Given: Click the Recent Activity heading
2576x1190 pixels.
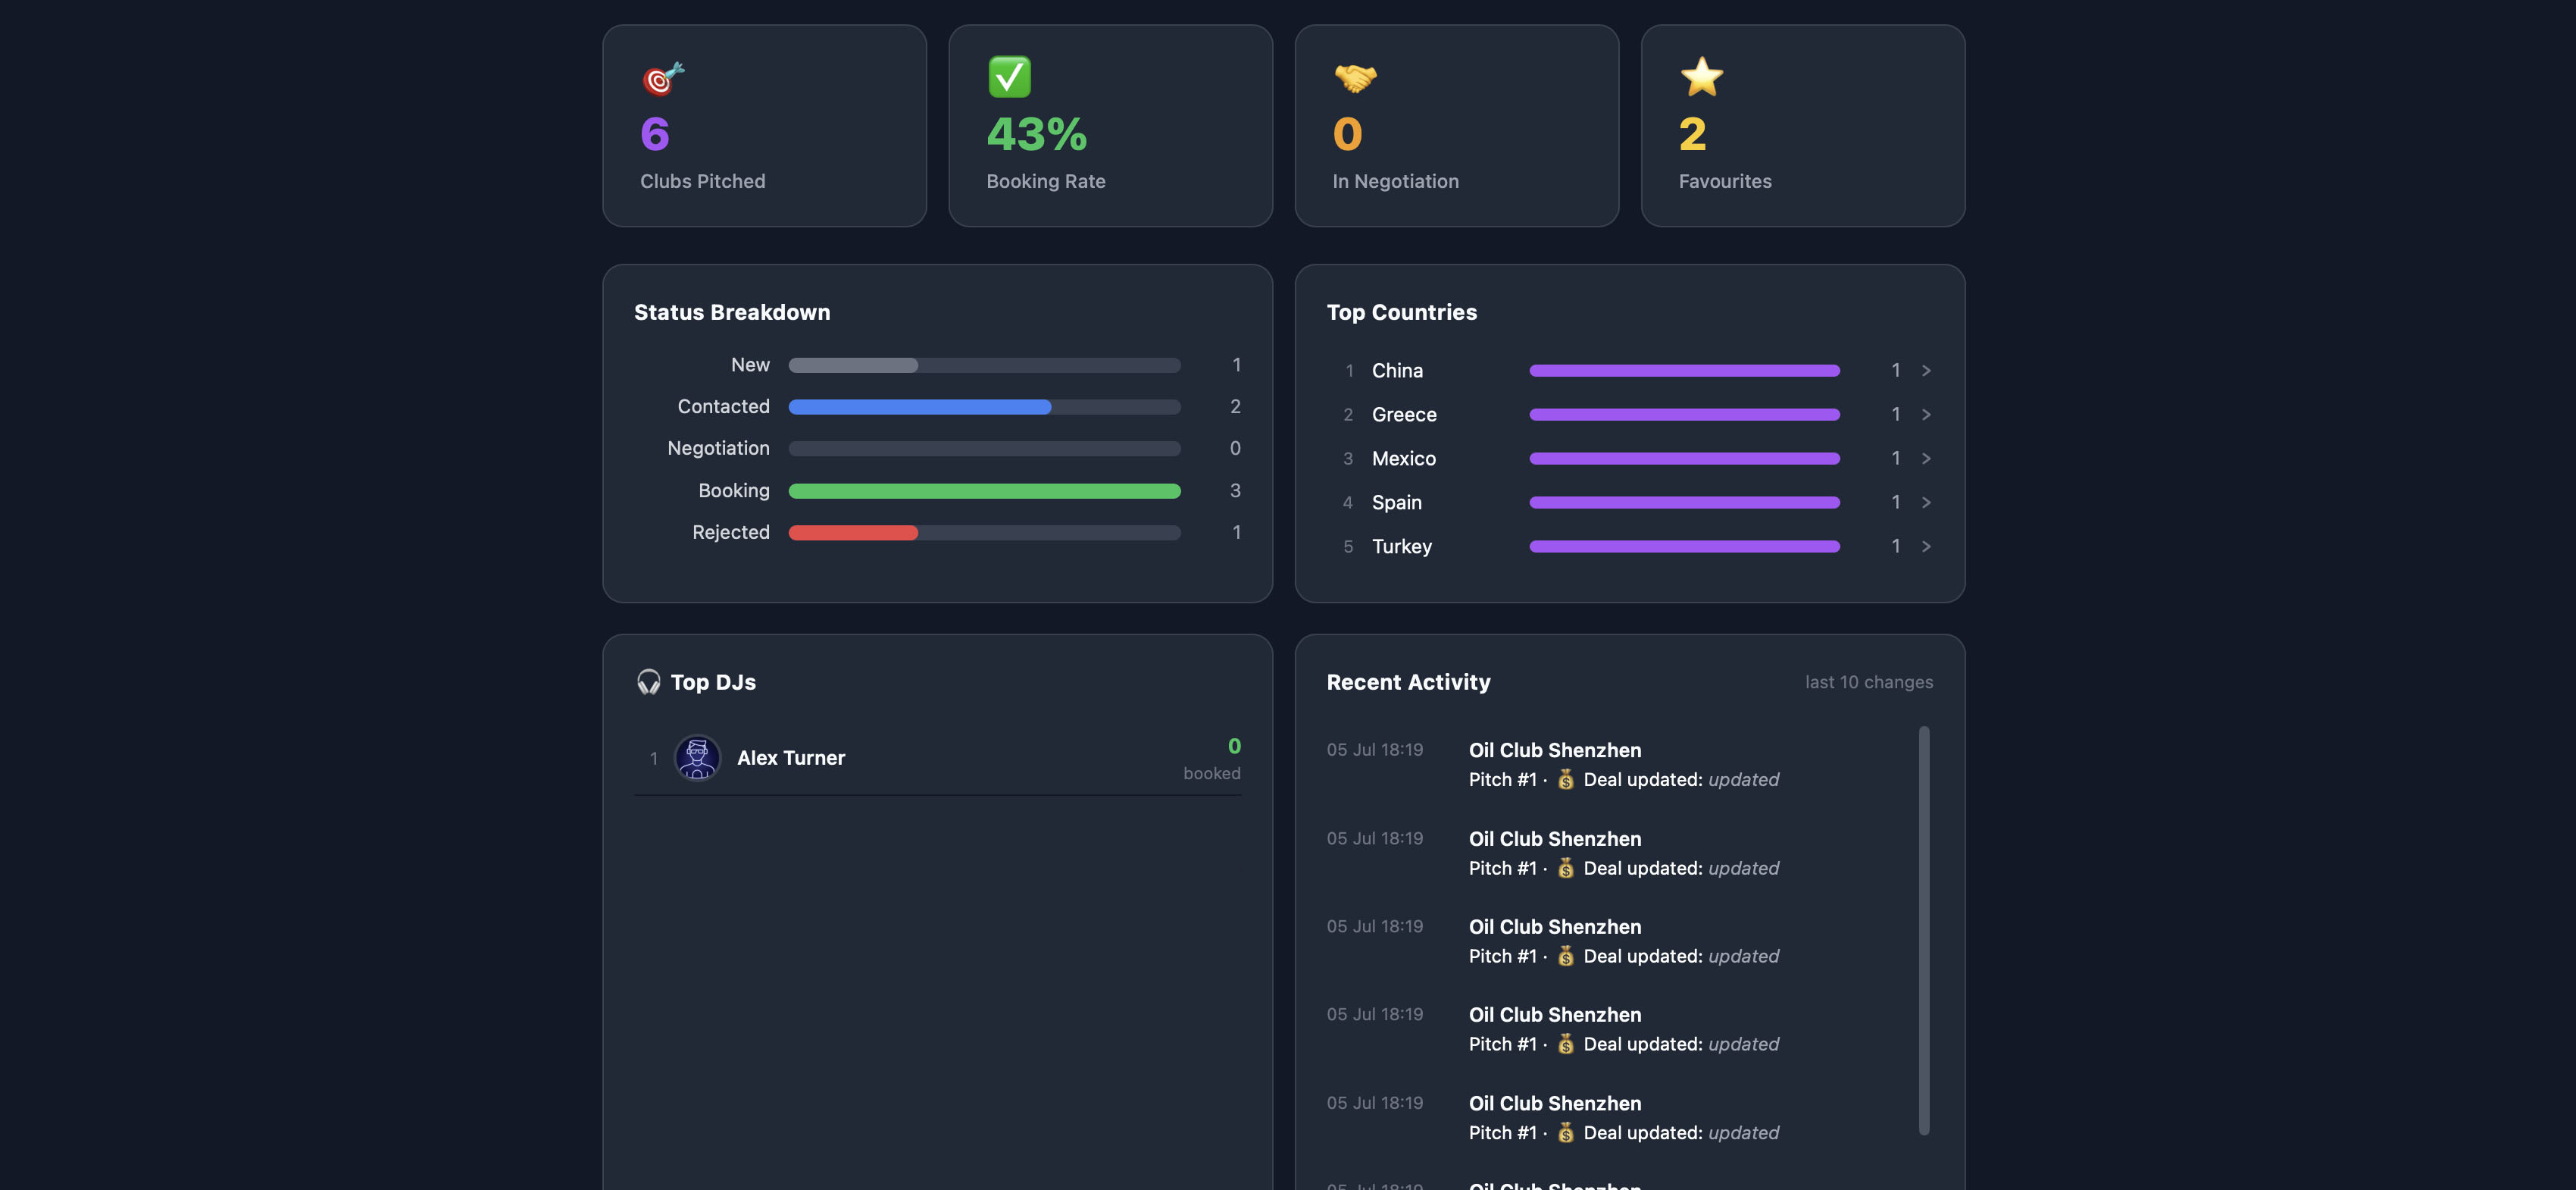Looking at the screenshot, I should click(x=1408, y=683).
